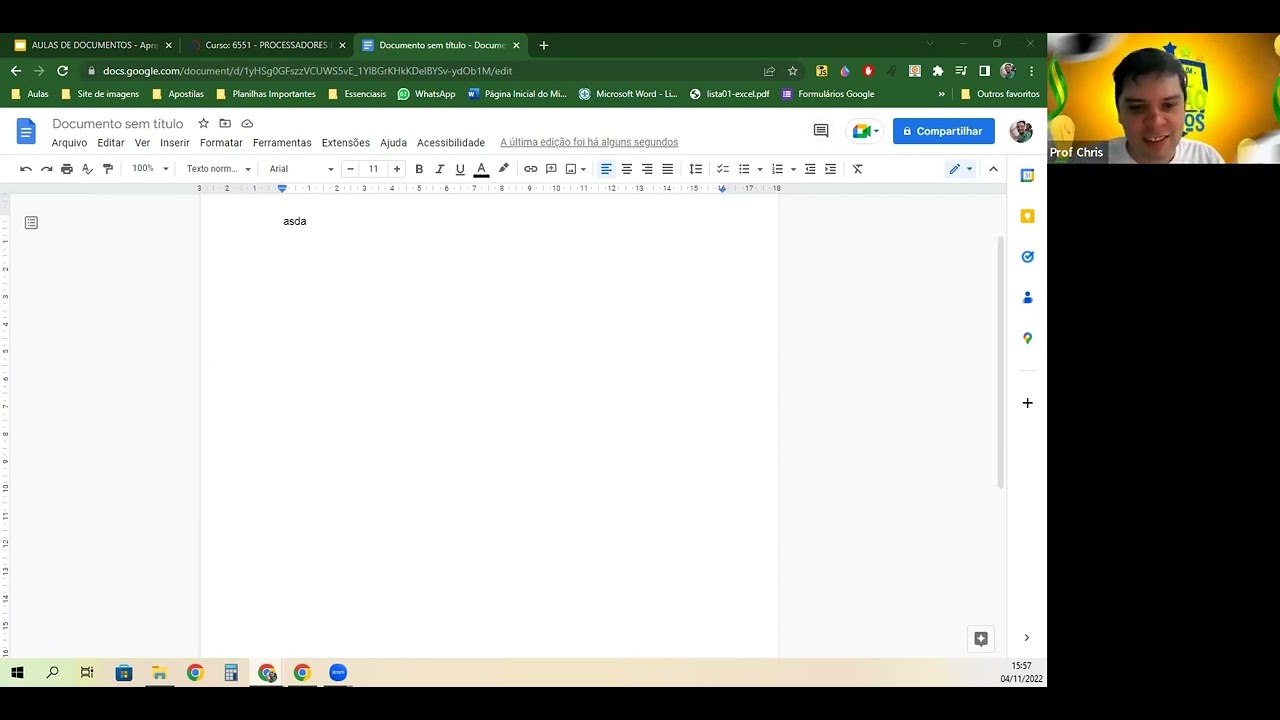Apply a bulleted list
1280x720 pixels.
point(744,169)
